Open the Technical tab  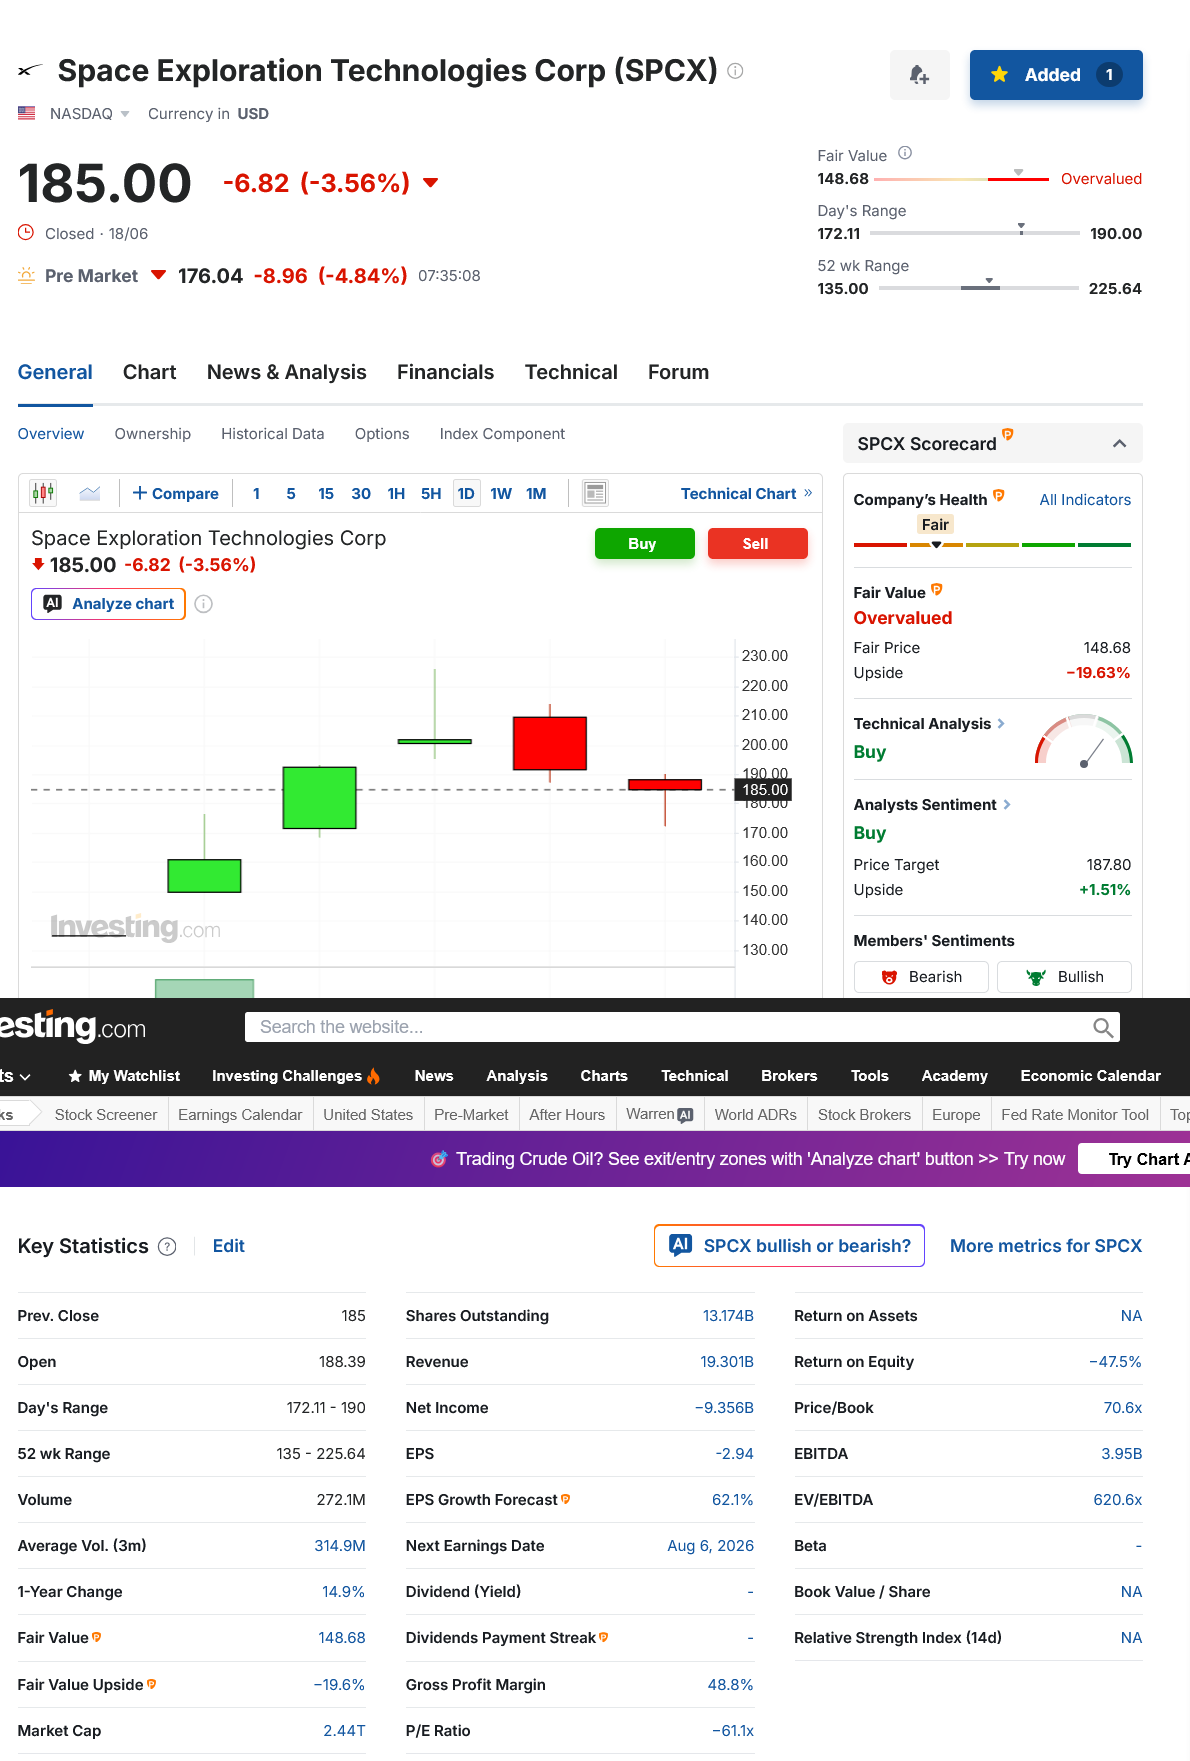(x=571, y=372)
